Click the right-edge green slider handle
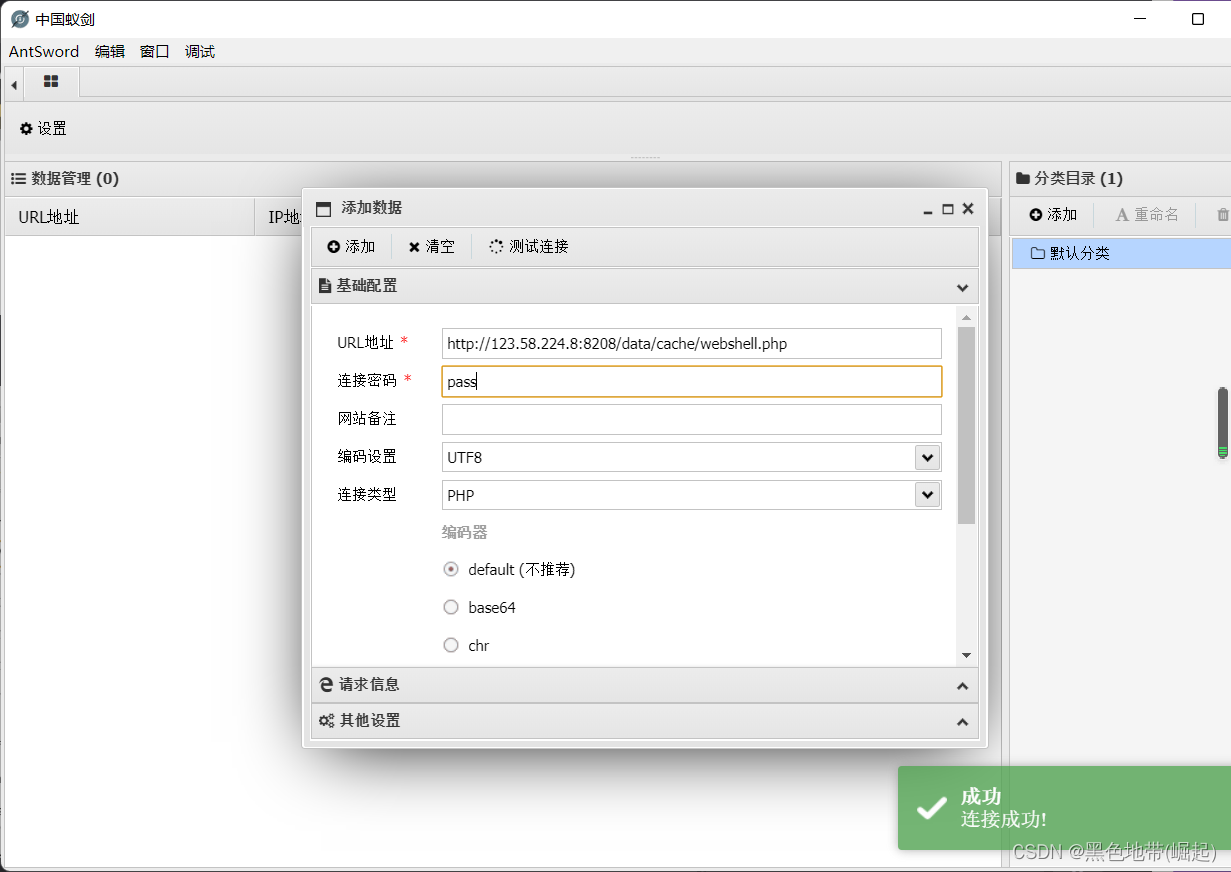Viewport: 1231px width, 872px height. pos(1222,423)
